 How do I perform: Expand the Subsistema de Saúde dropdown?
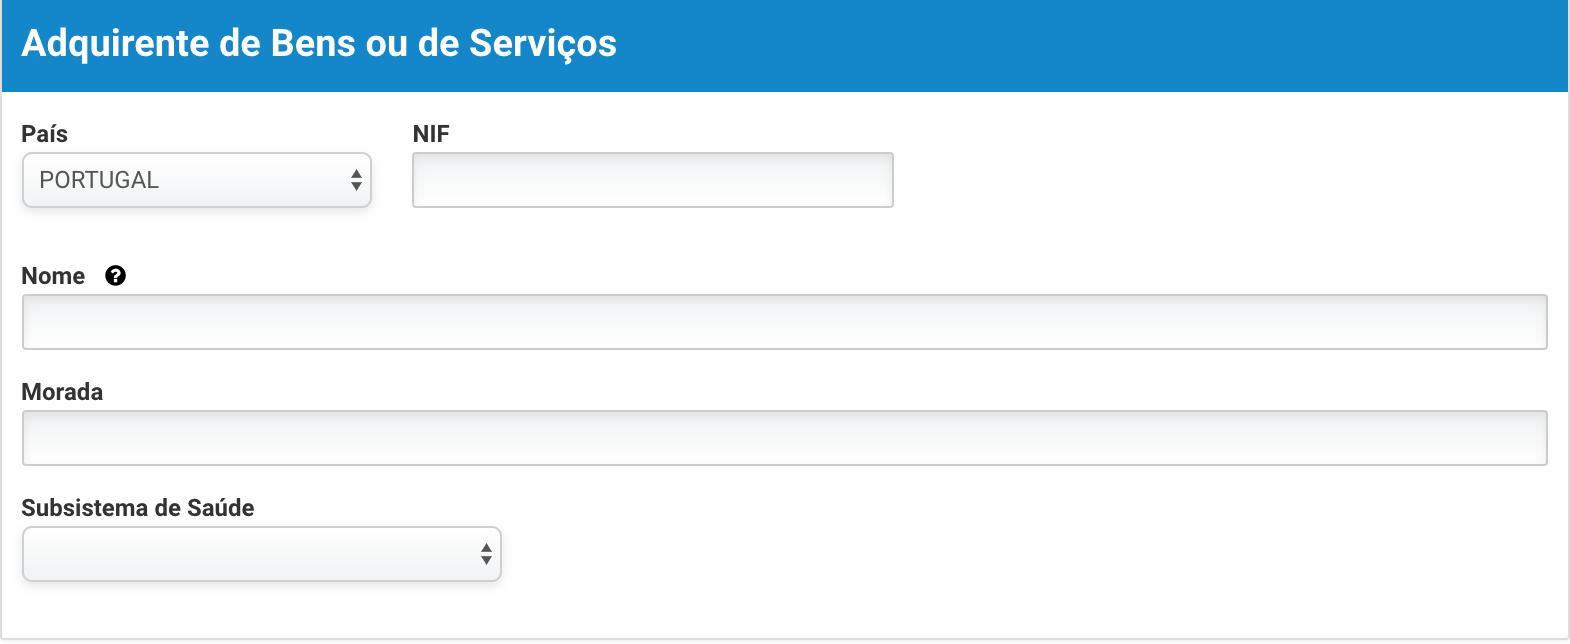pyautogui.click(x=261, y=554)
